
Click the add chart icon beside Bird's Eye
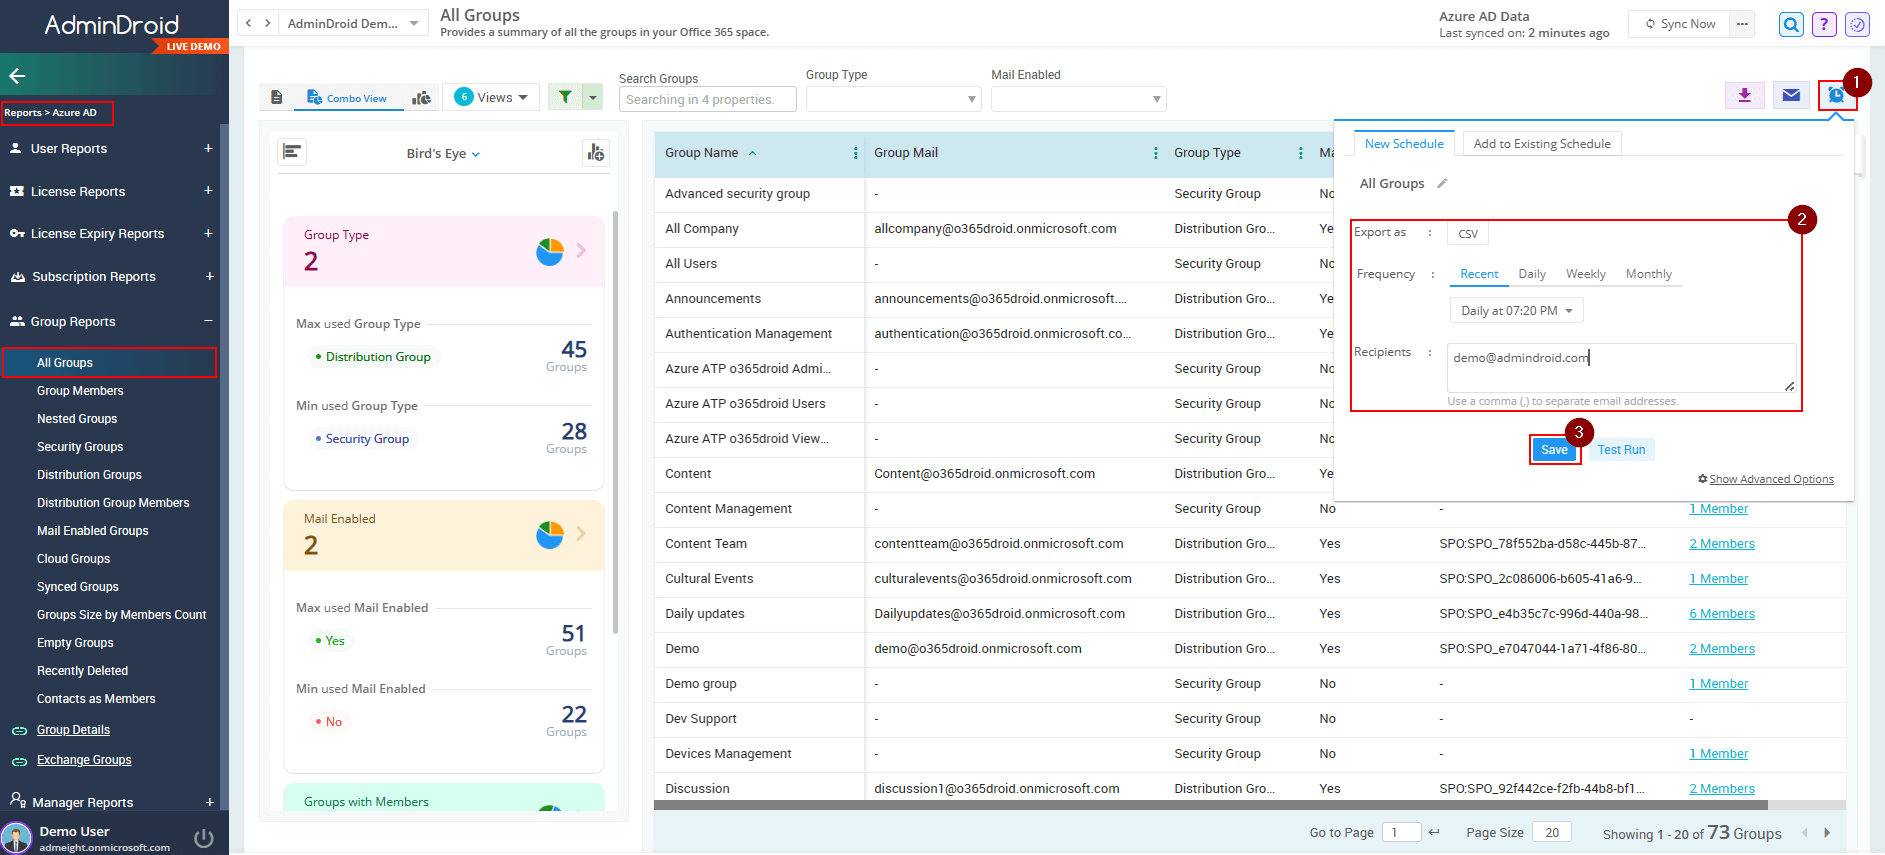[595, 153]
